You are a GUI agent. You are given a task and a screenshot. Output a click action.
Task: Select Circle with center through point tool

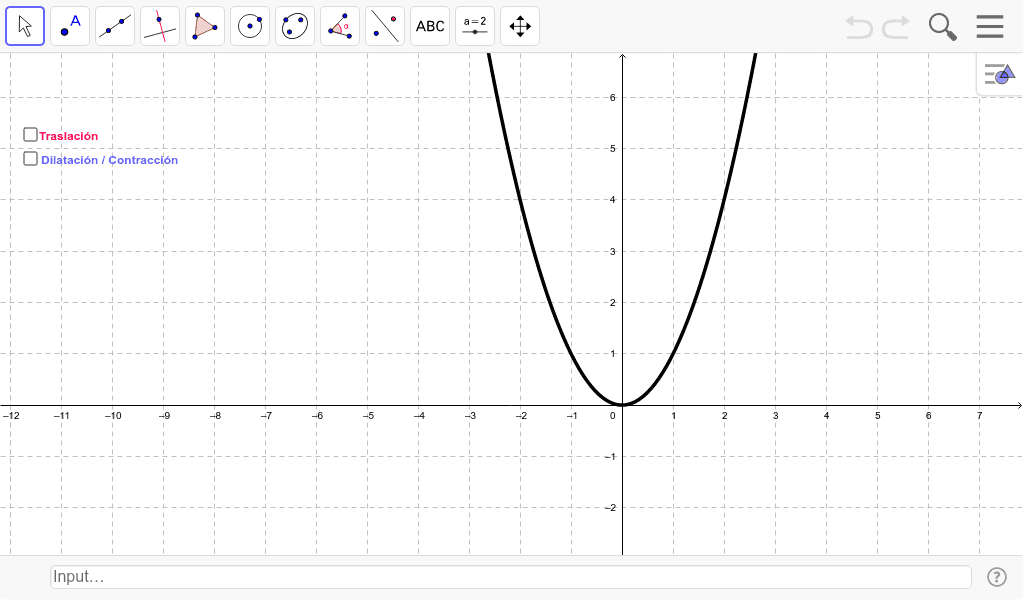pos(250,26)
